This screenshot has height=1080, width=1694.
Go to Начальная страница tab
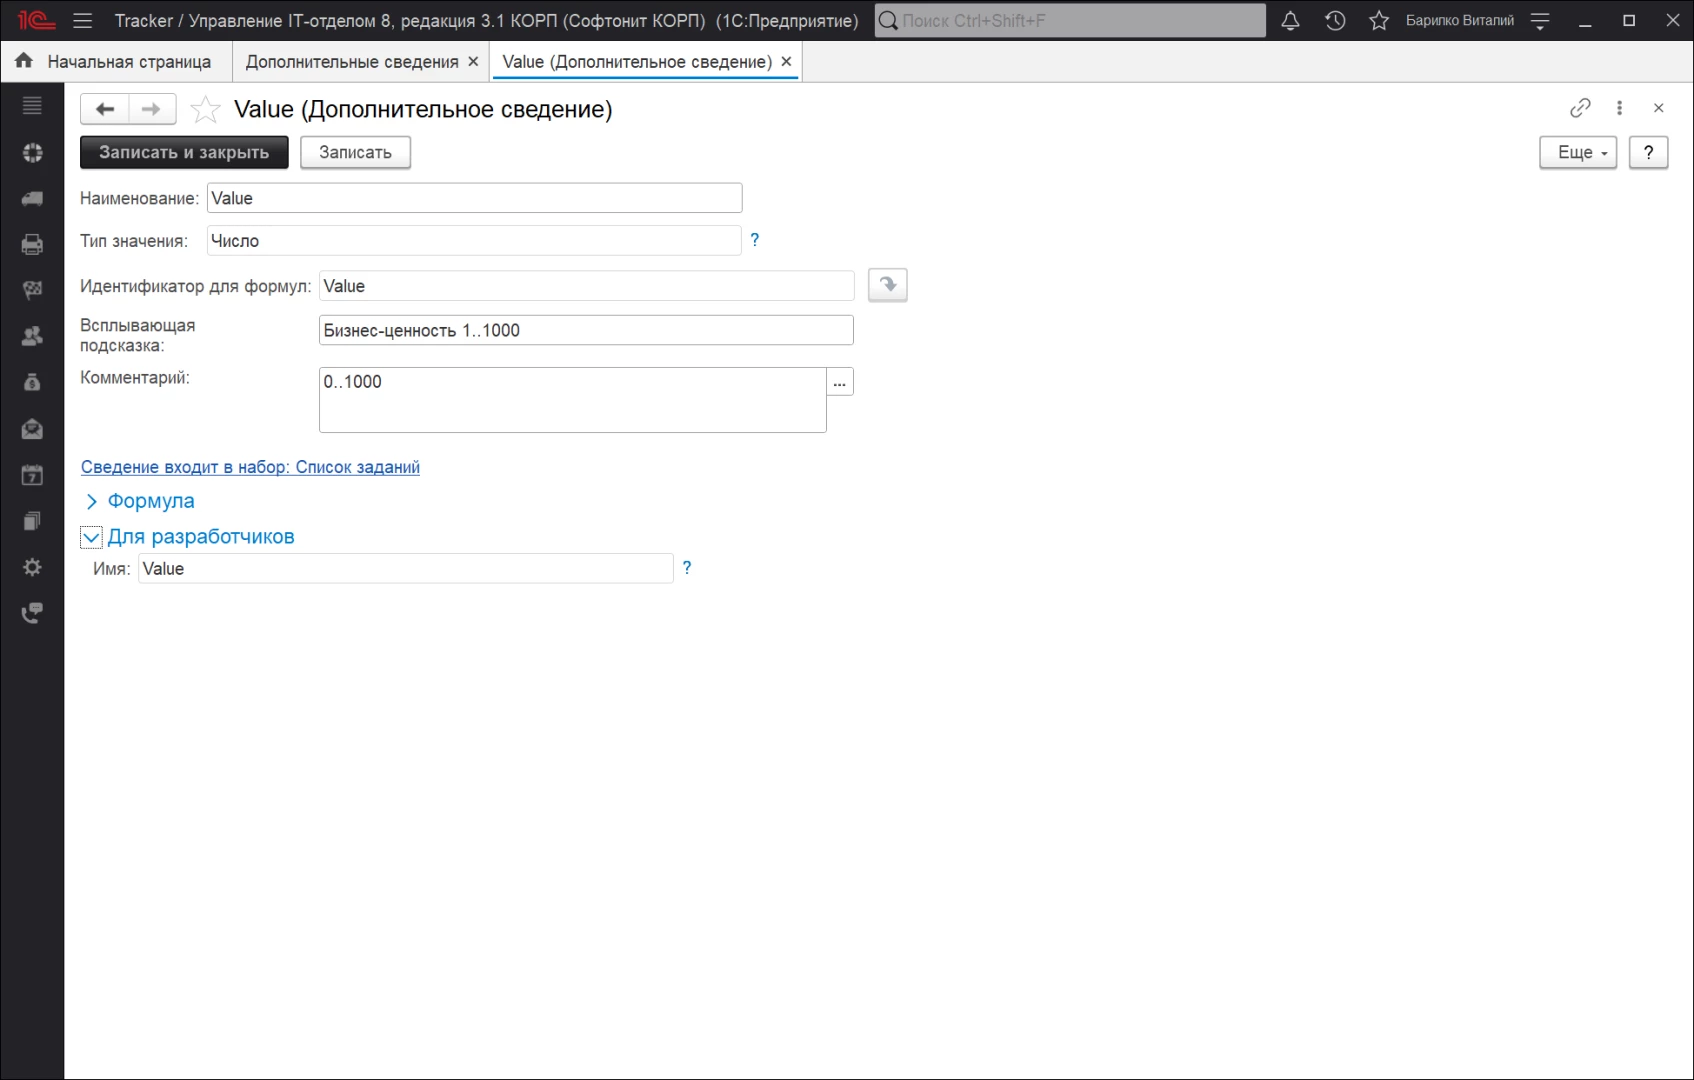128,62
